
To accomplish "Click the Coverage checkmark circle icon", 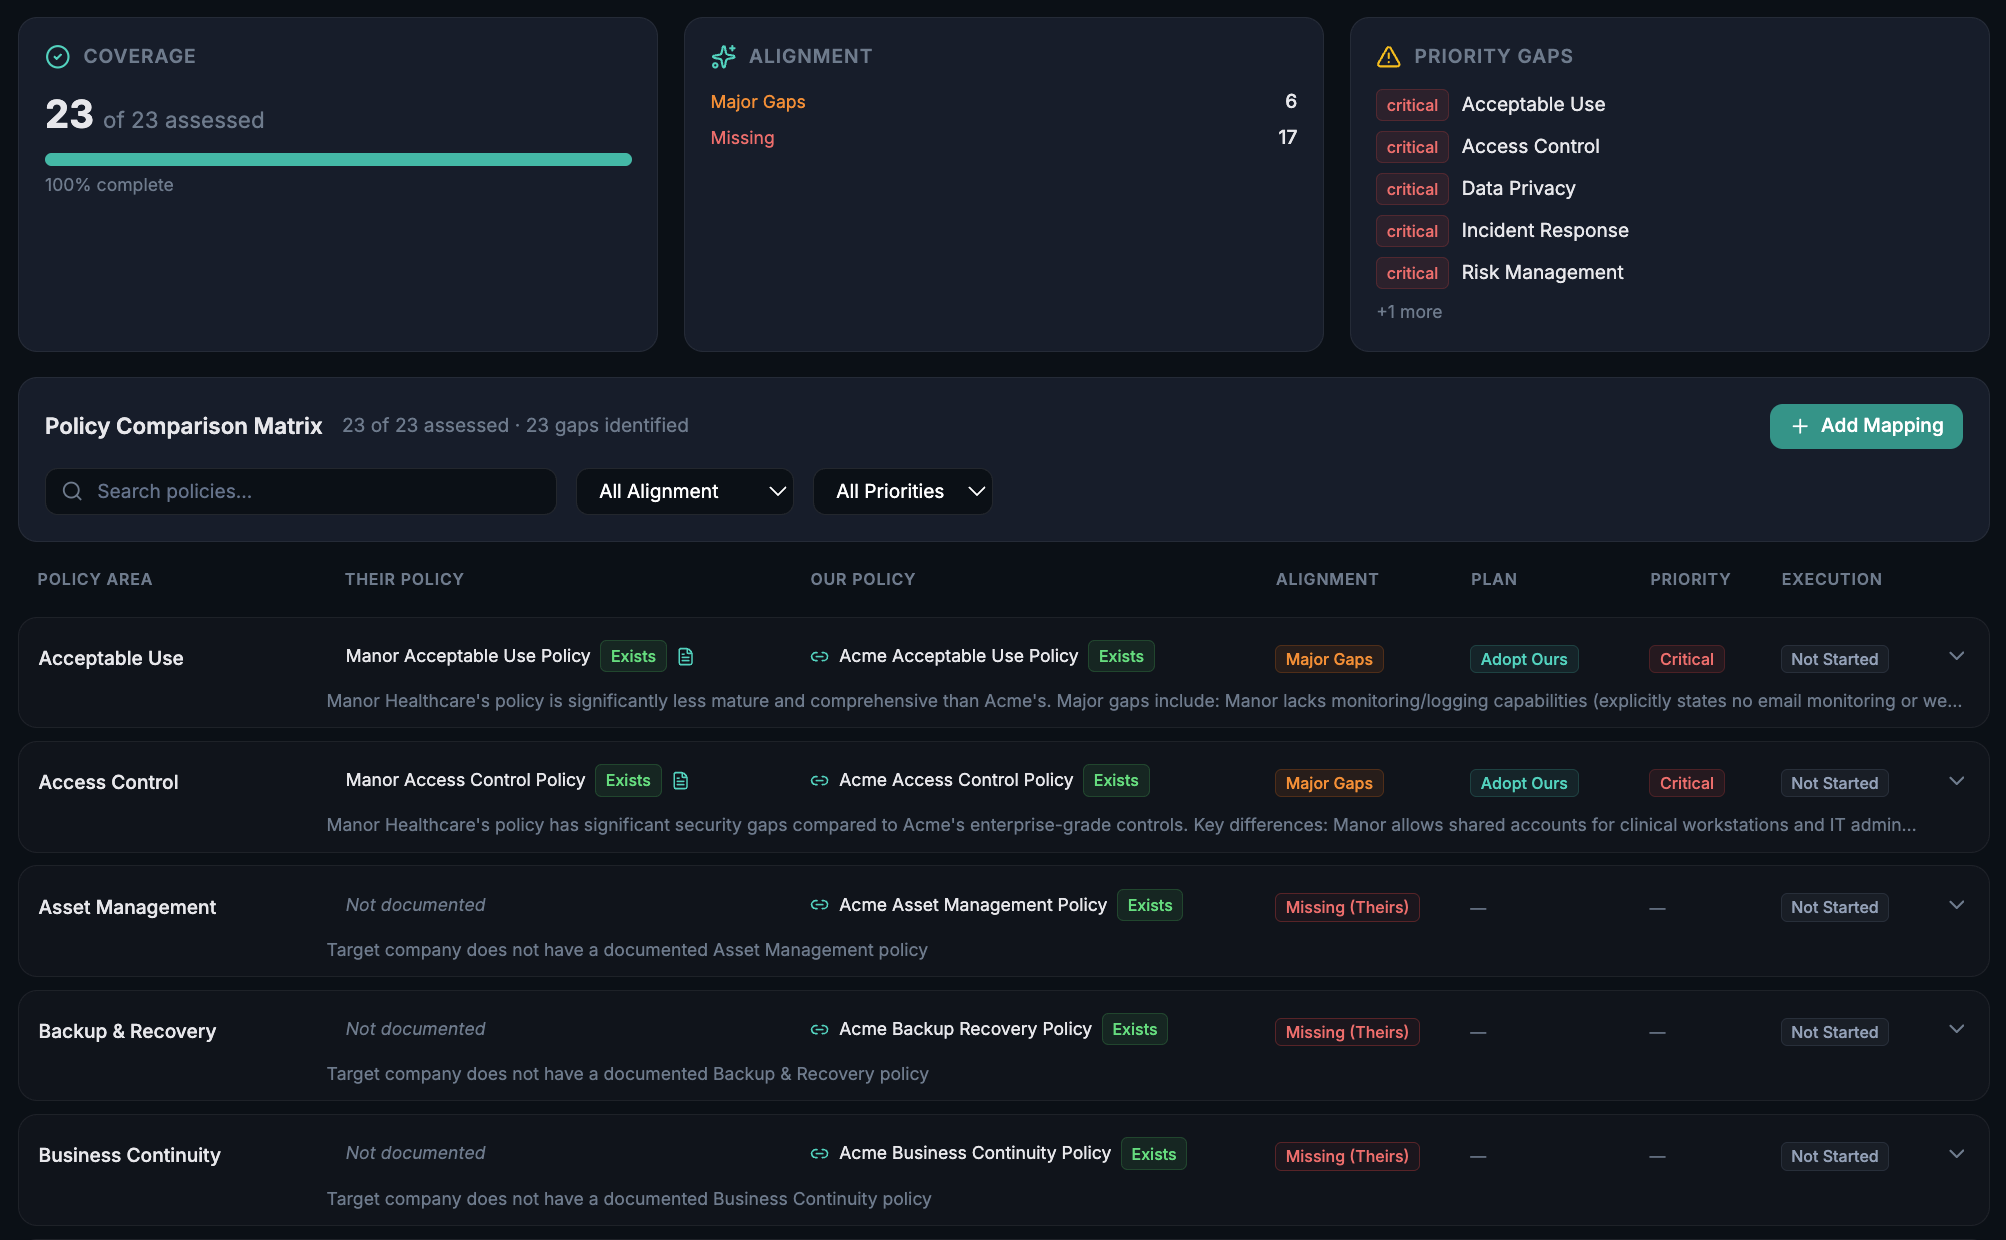I will pyautogui.click(x=58, y=57).
